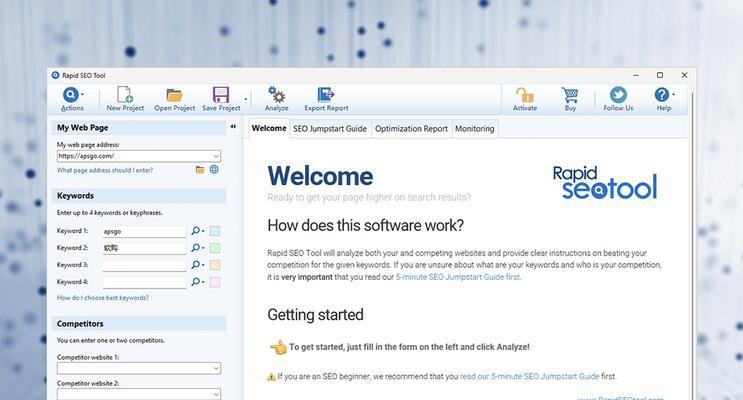The width and height of the screenshot is (743, 400).
Task: Save Project with the floppy icon
Action: point(221,95)
